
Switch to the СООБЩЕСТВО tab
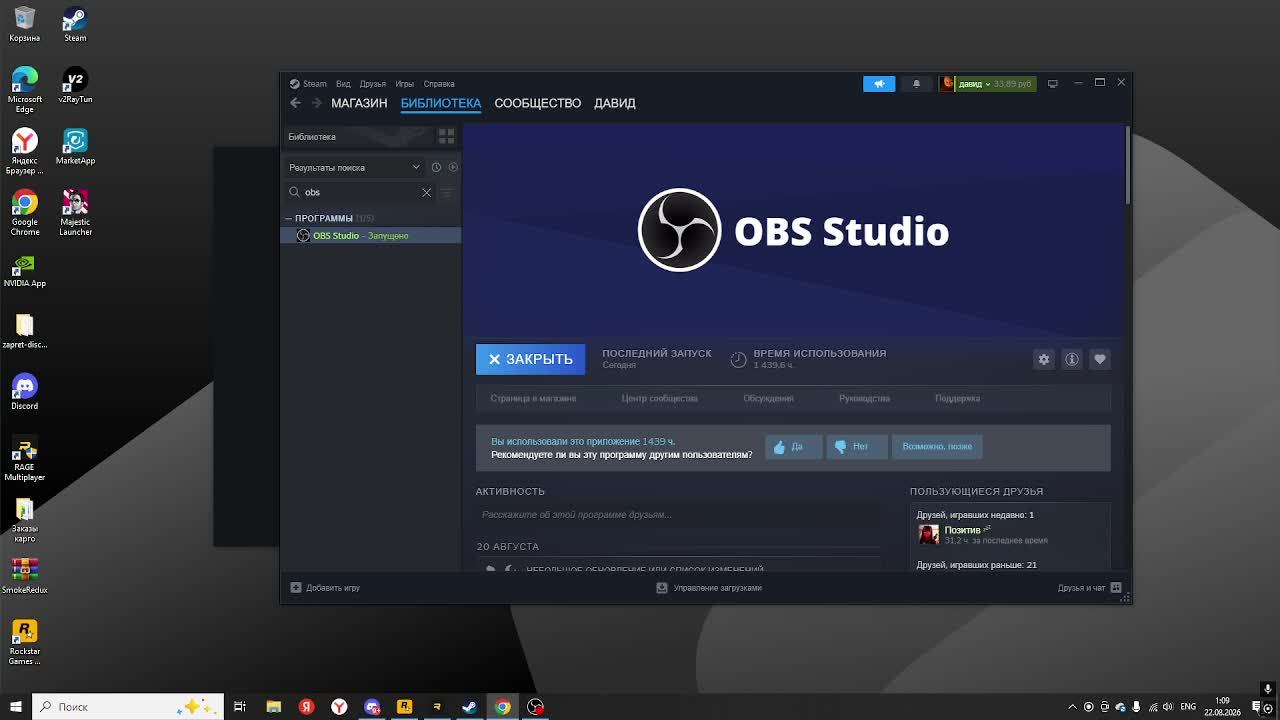tap(537, 103)
